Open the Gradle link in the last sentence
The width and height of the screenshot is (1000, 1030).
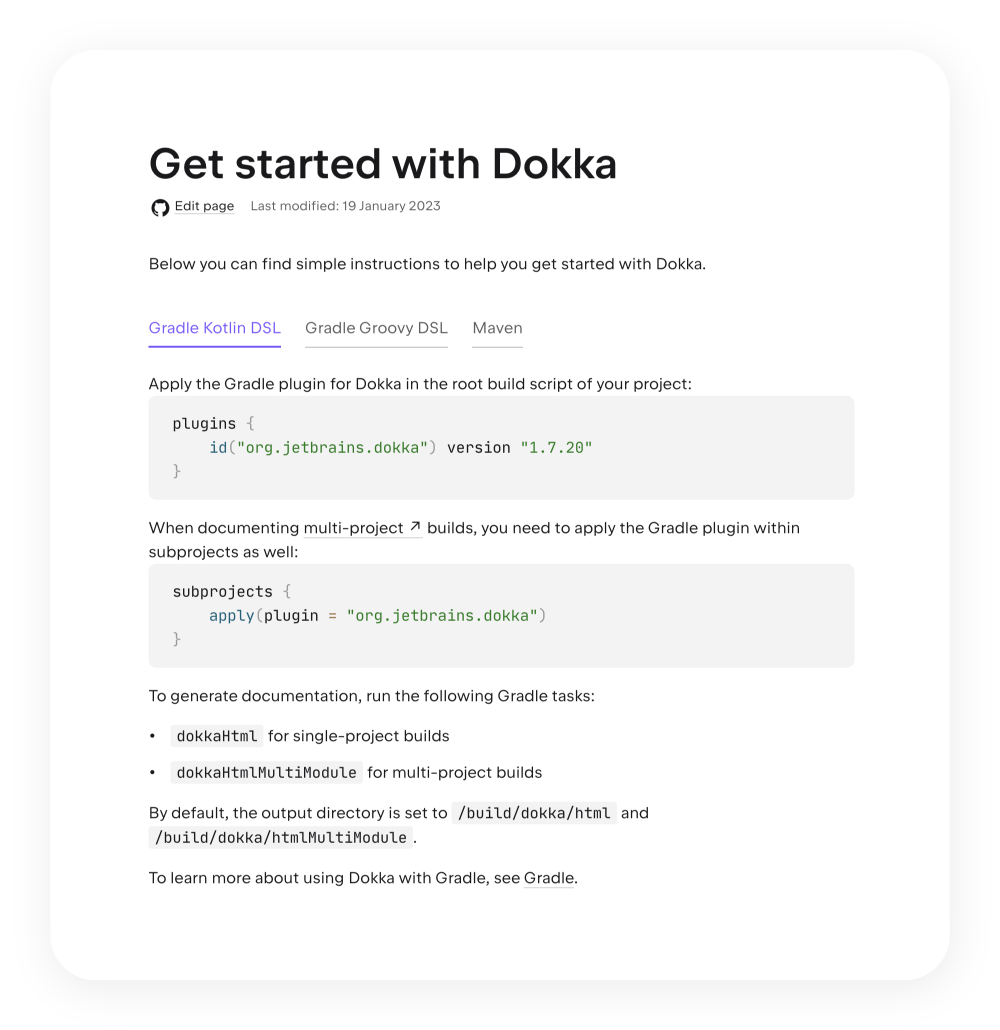549,878
